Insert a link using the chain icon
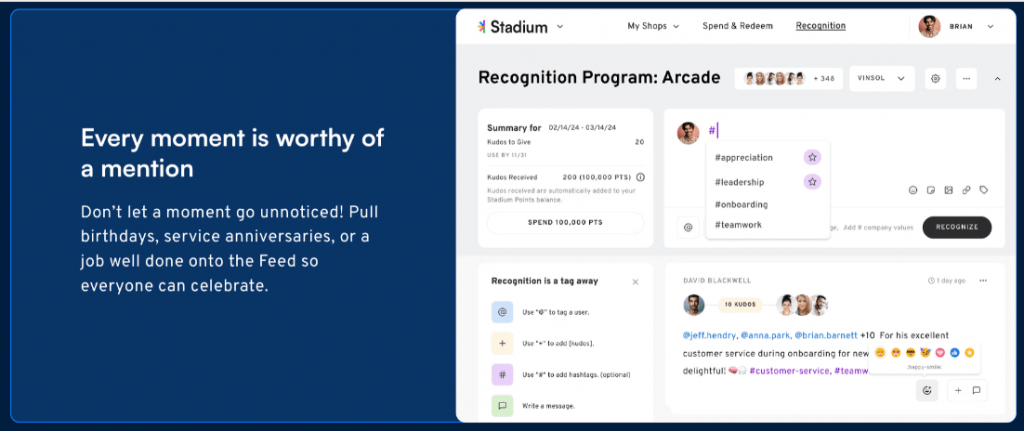Image resolution: width=1024 pixels, height=431 pixels. pyautogui.click(x=966, y=190)
